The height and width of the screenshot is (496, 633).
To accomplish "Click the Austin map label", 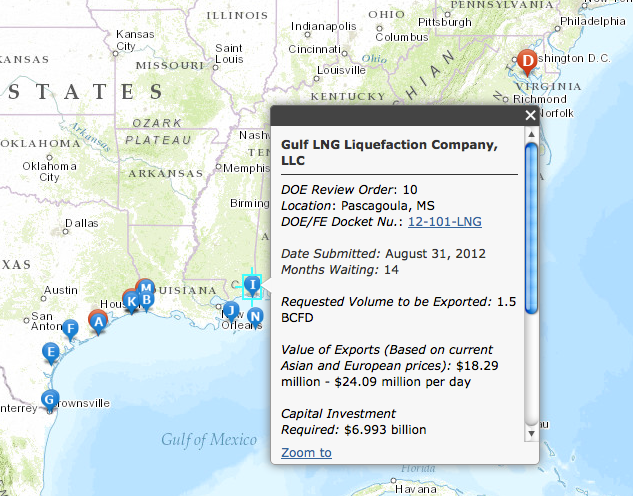I will (61, 290).
